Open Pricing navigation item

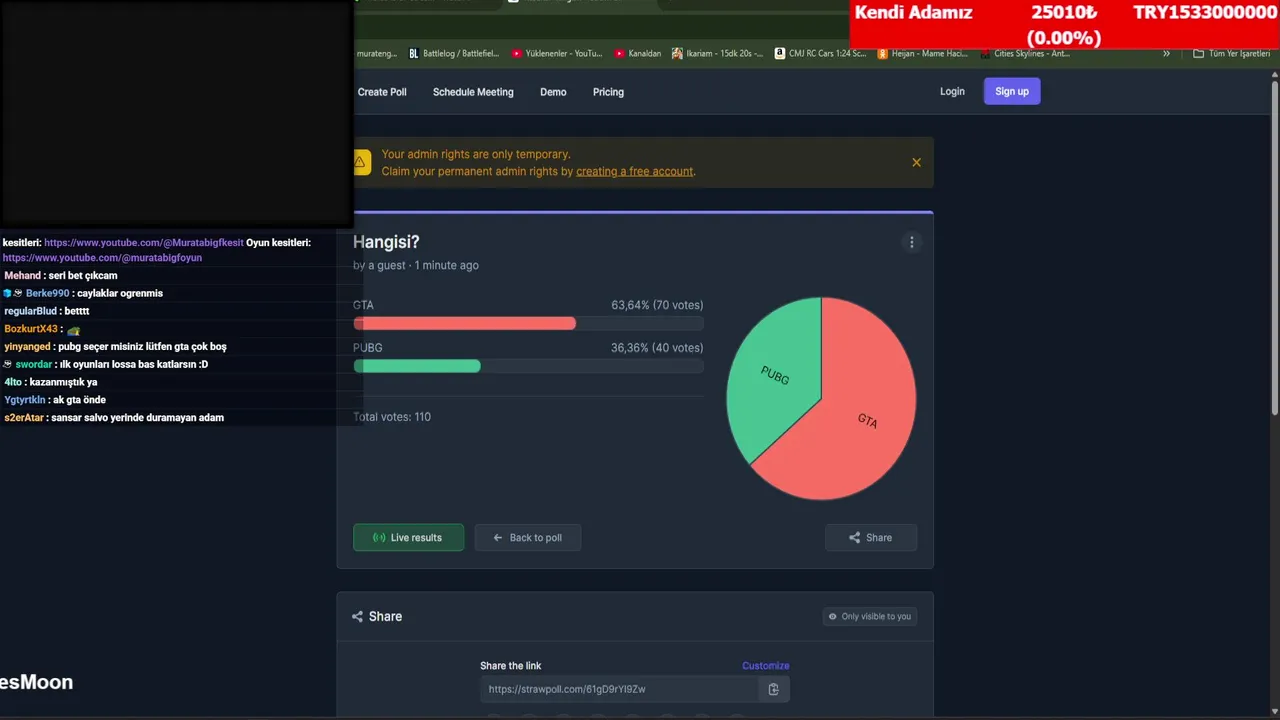(x=608, y=92)
